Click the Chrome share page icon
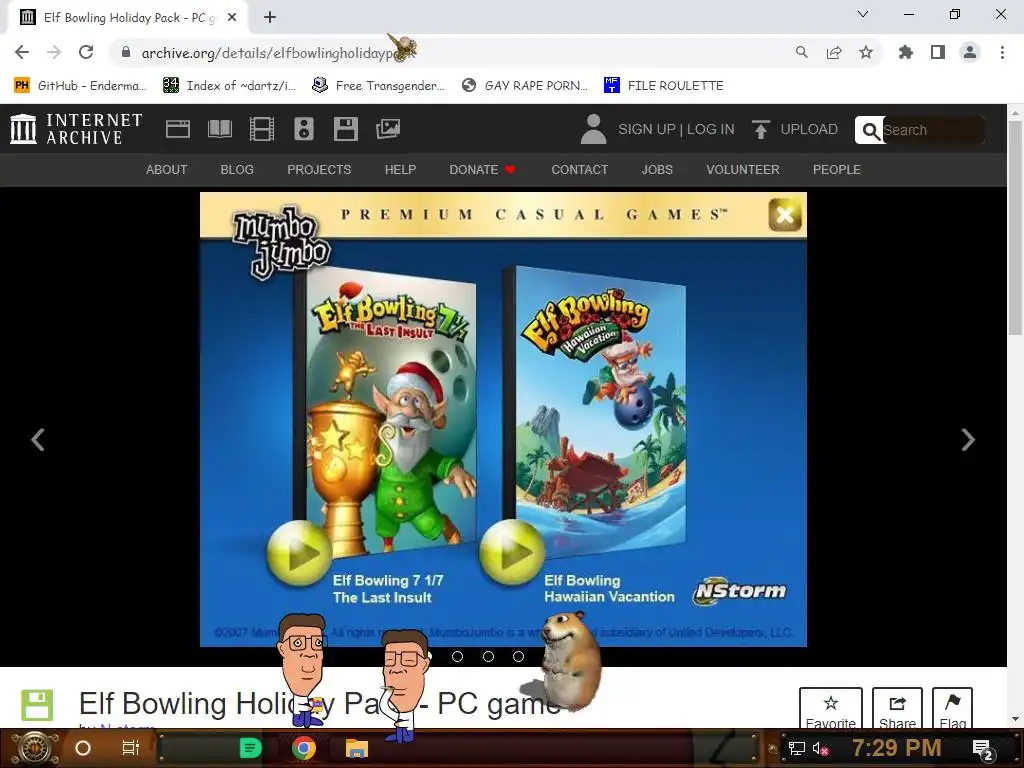This screenshot has width=1024, height=768. [x=834, y=52]
